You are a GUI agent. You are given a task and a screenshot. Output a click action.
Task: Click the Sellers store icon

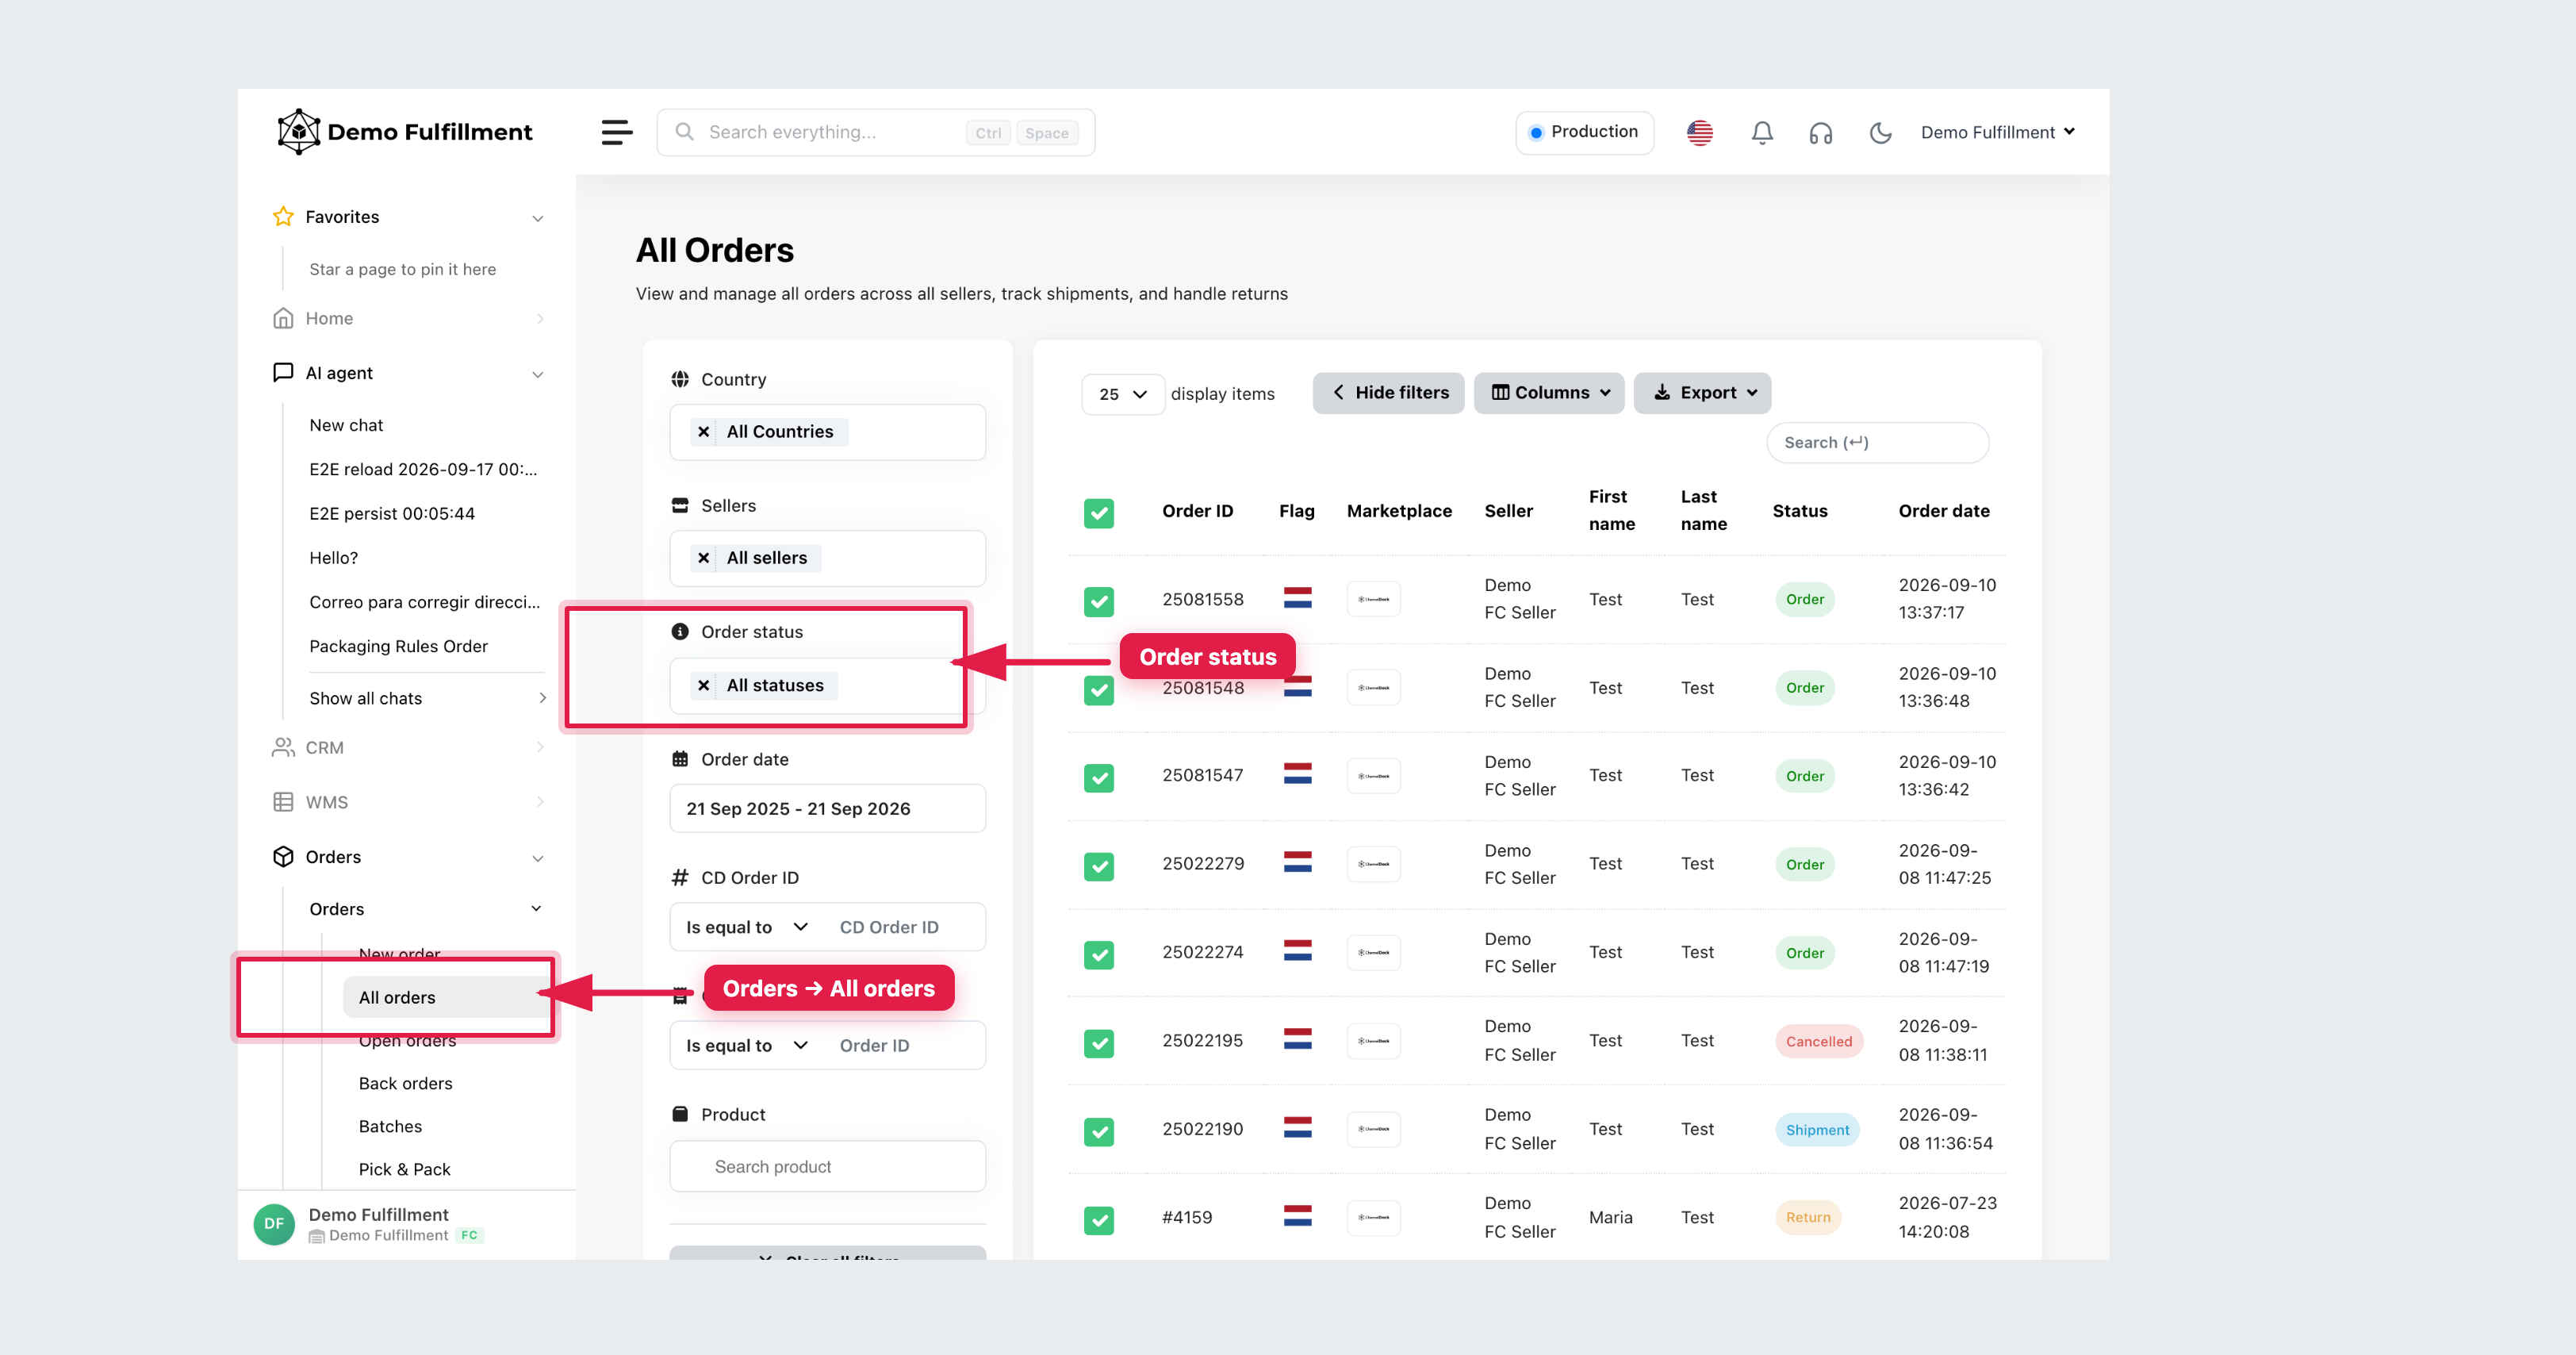680,505
